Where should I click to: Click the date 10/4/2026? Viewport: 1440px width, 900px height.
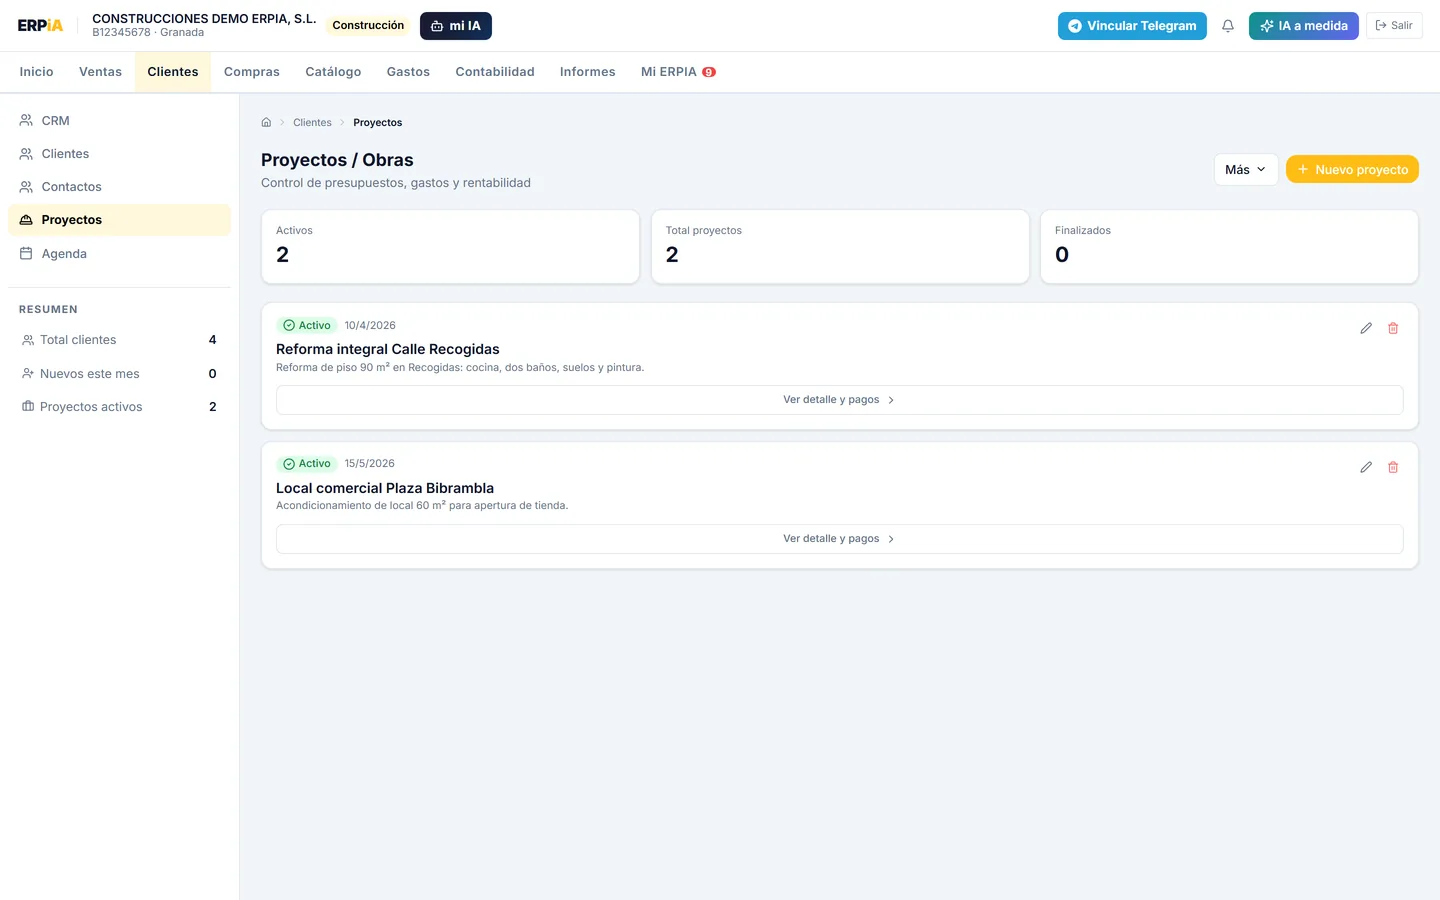[x=370, y=325]
